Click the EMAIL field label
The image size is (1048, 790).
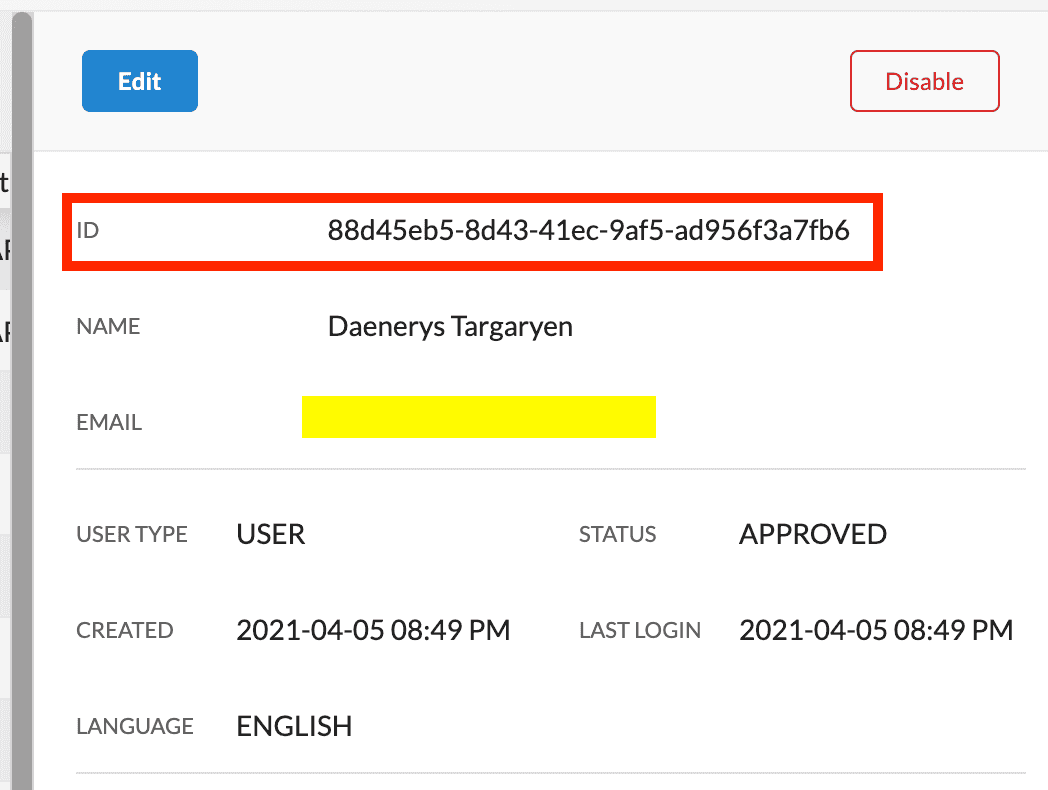[109, 423]
